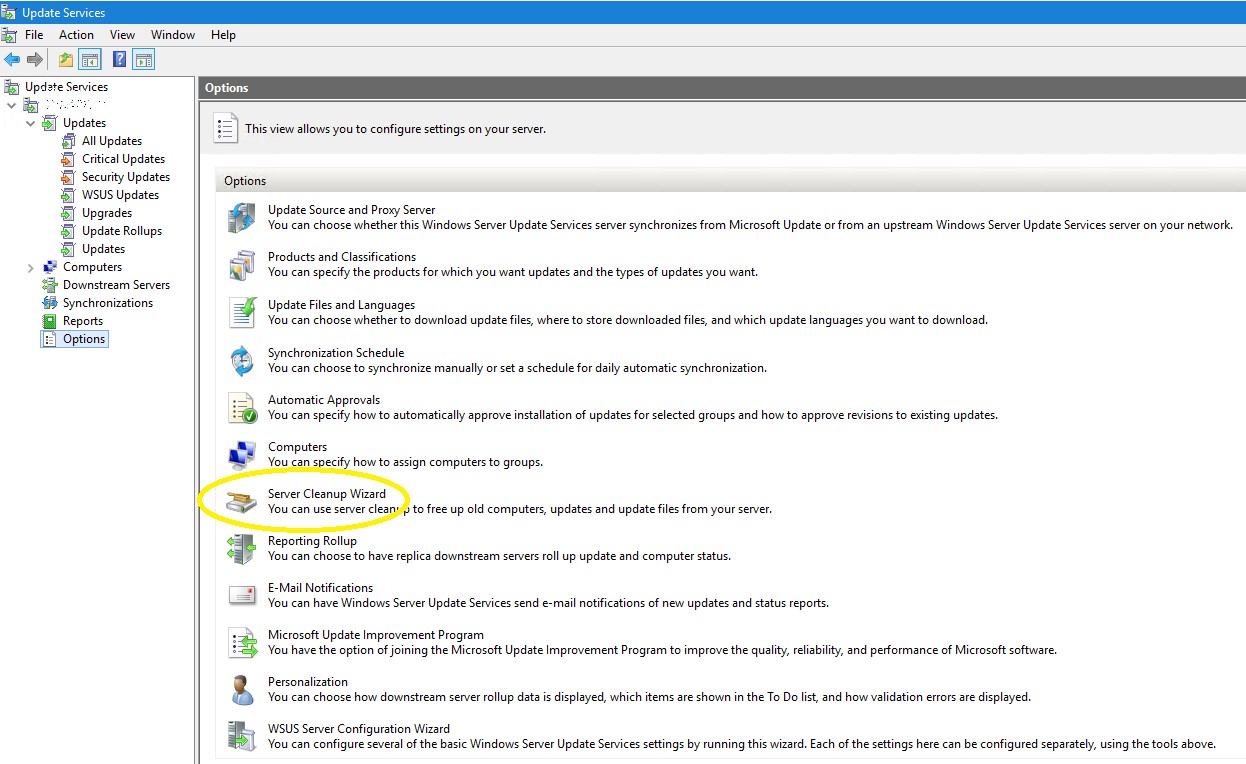Collapse the Updates tree node
1246x764 pixels.
pyautogui.click(x=30, y=123)
